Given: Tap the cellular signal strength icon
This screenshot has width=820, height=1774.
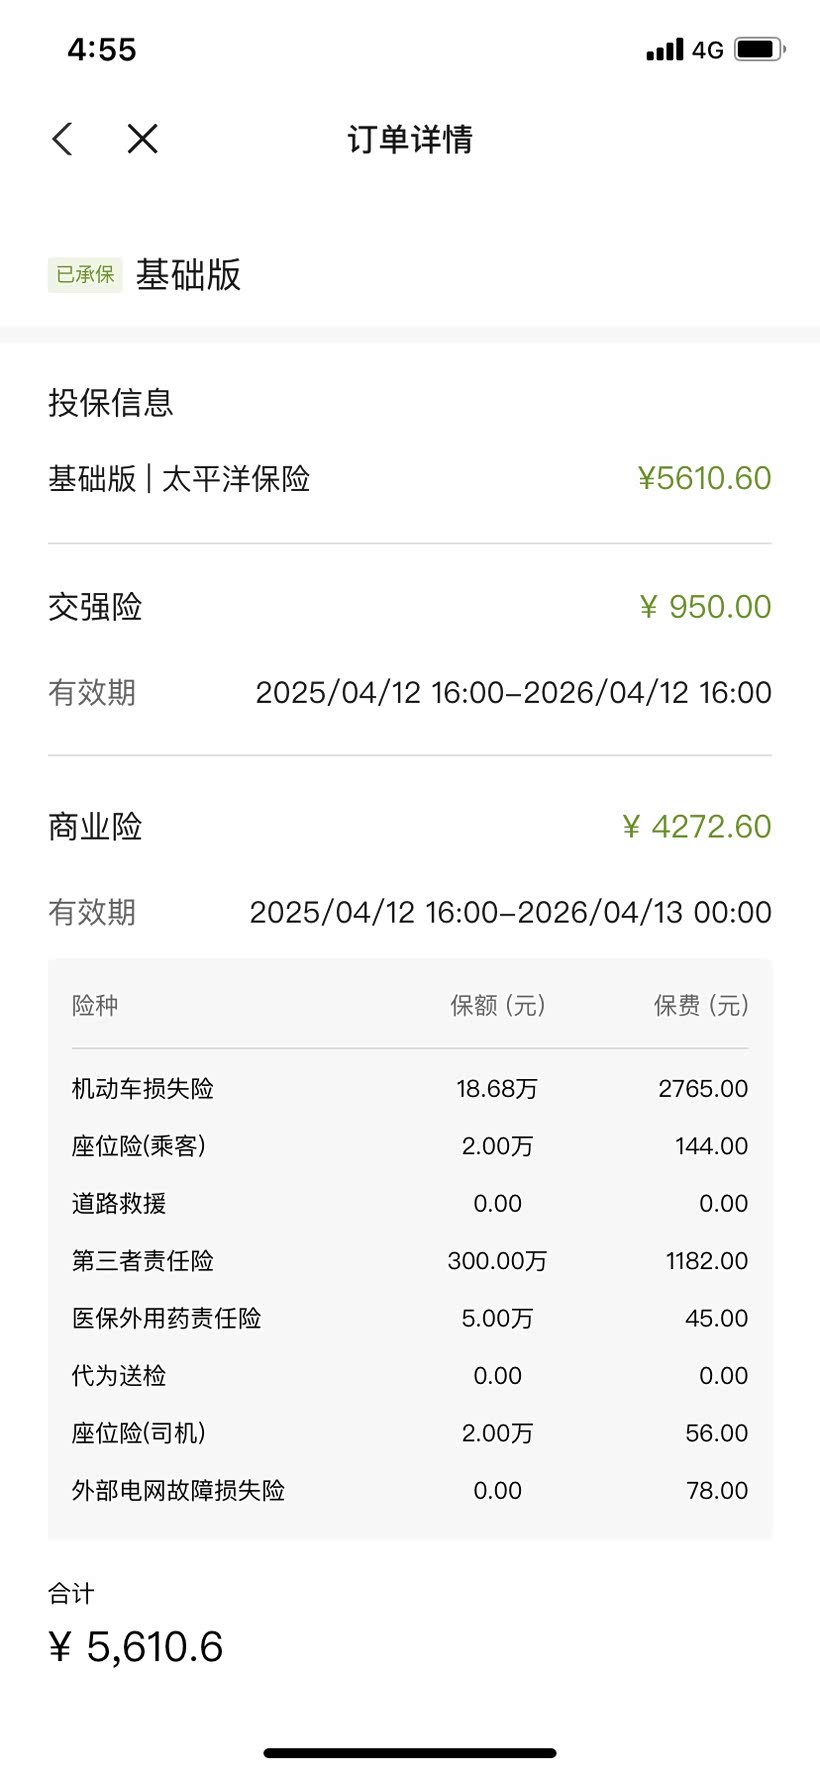Looking at the screenshot, I should click(x=665, y=49).
